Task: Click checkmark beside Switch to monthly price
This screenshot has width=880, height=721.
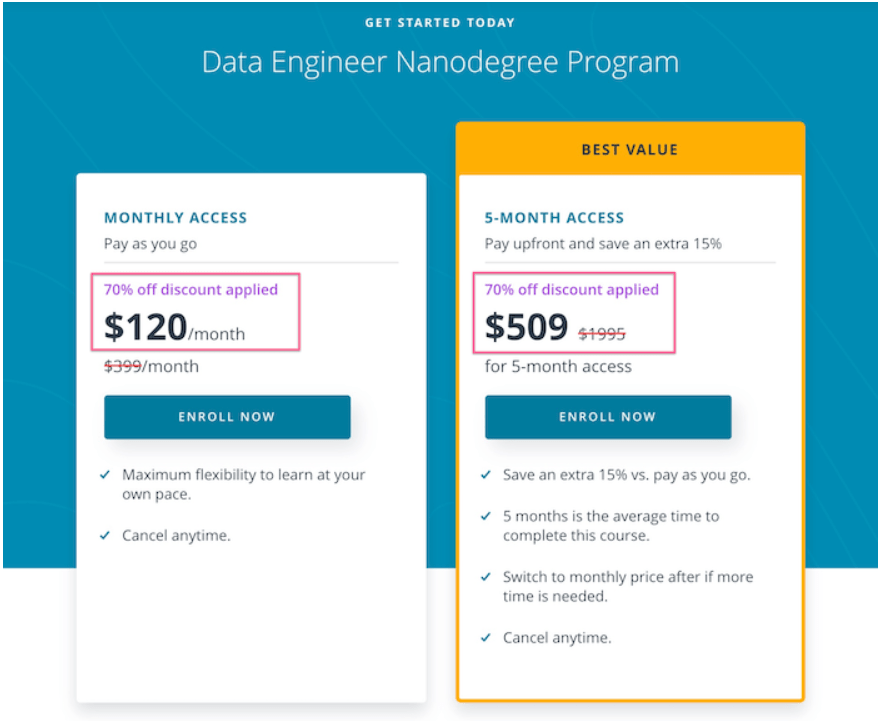Action: (x=486, y=577)
